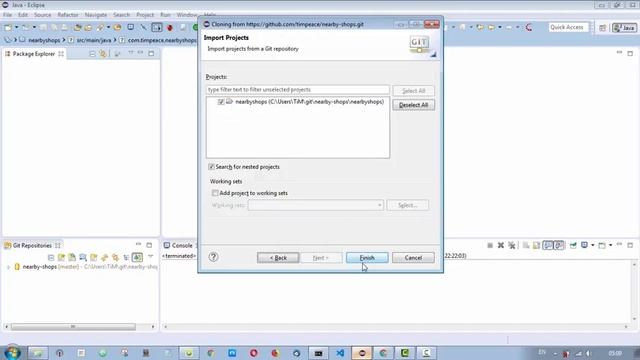The height and width of the screenshot is (360, 640).
Task: Click the Toggle Block Selection toolbar icon
Action: click(157, 27)
